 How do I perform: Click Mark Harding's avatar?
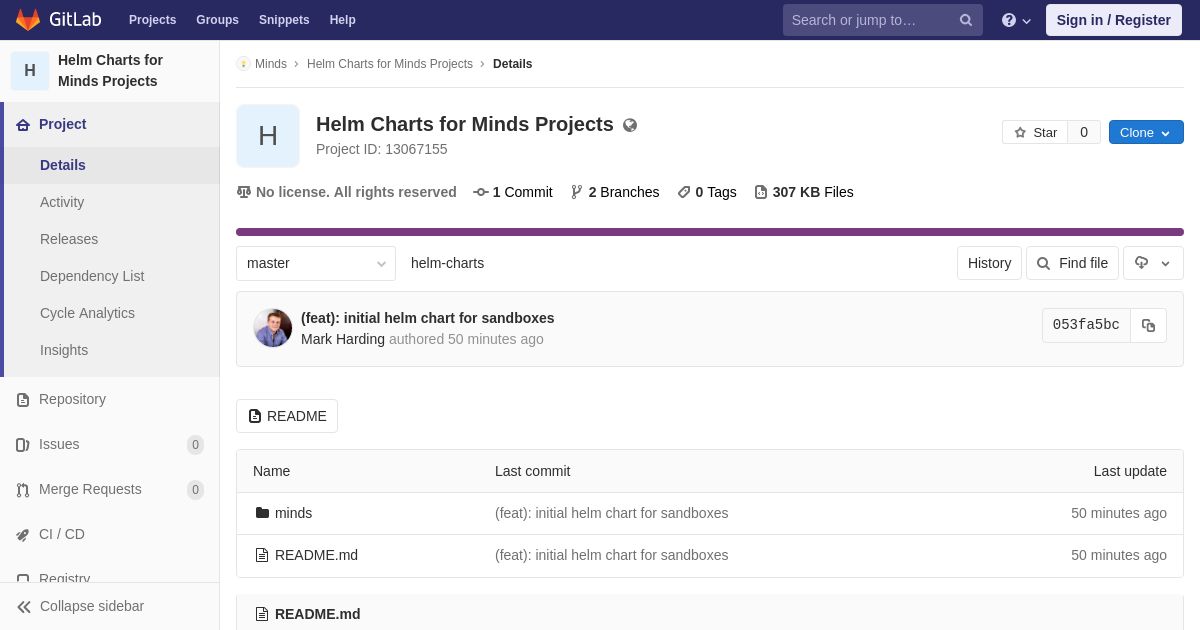pos(273,328)
